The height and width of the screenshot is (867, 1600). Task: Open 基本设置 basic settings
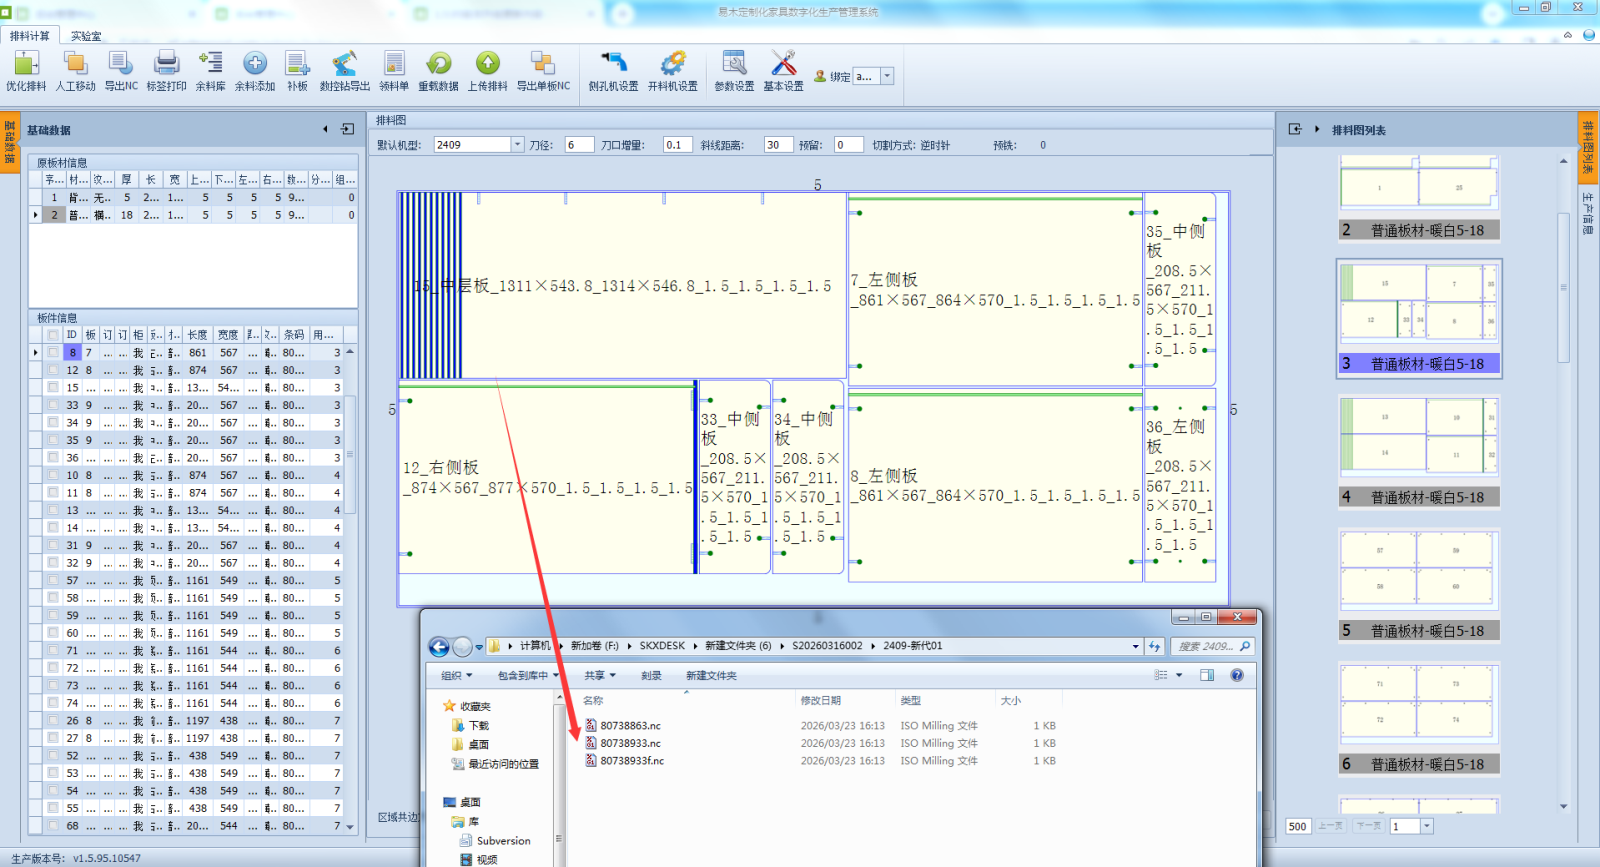(x=783, y=71)
